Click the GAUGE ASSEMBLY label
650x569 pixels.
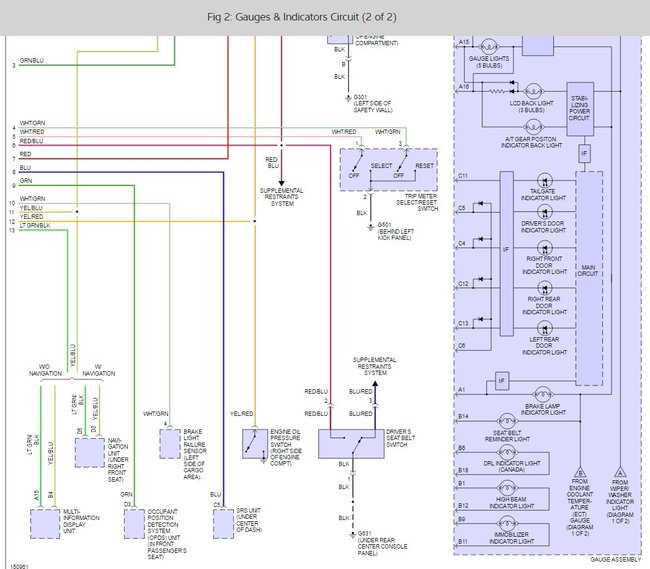point(616,559)
